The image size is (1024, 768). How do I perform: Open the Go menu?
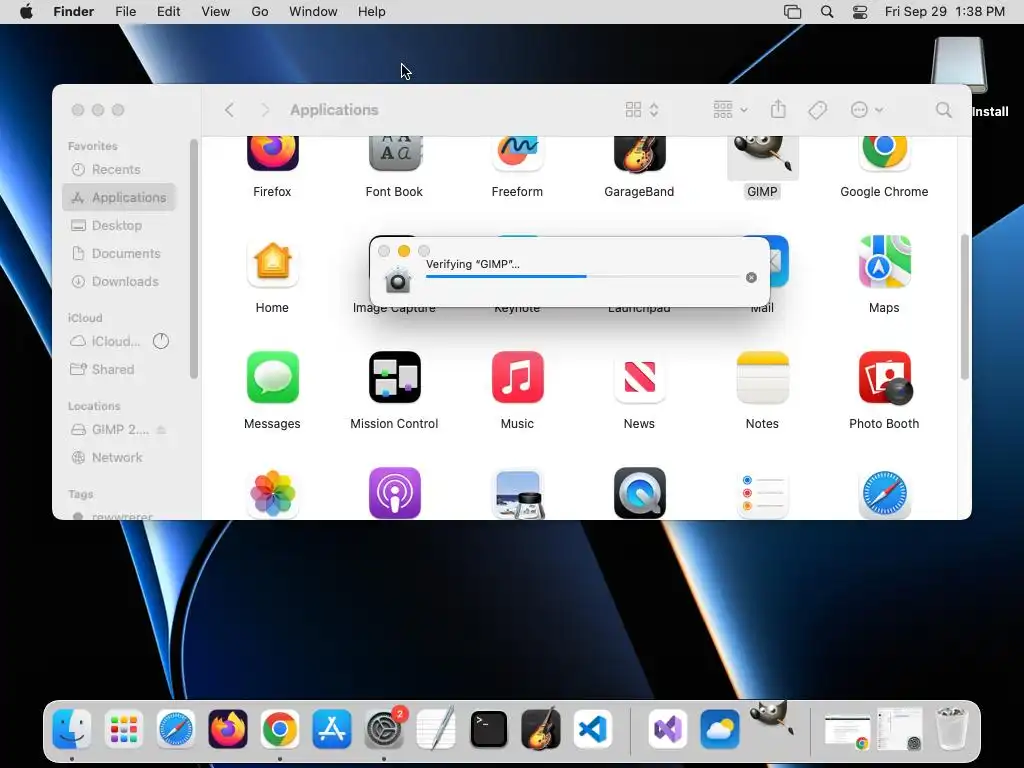tap(260, 12)
